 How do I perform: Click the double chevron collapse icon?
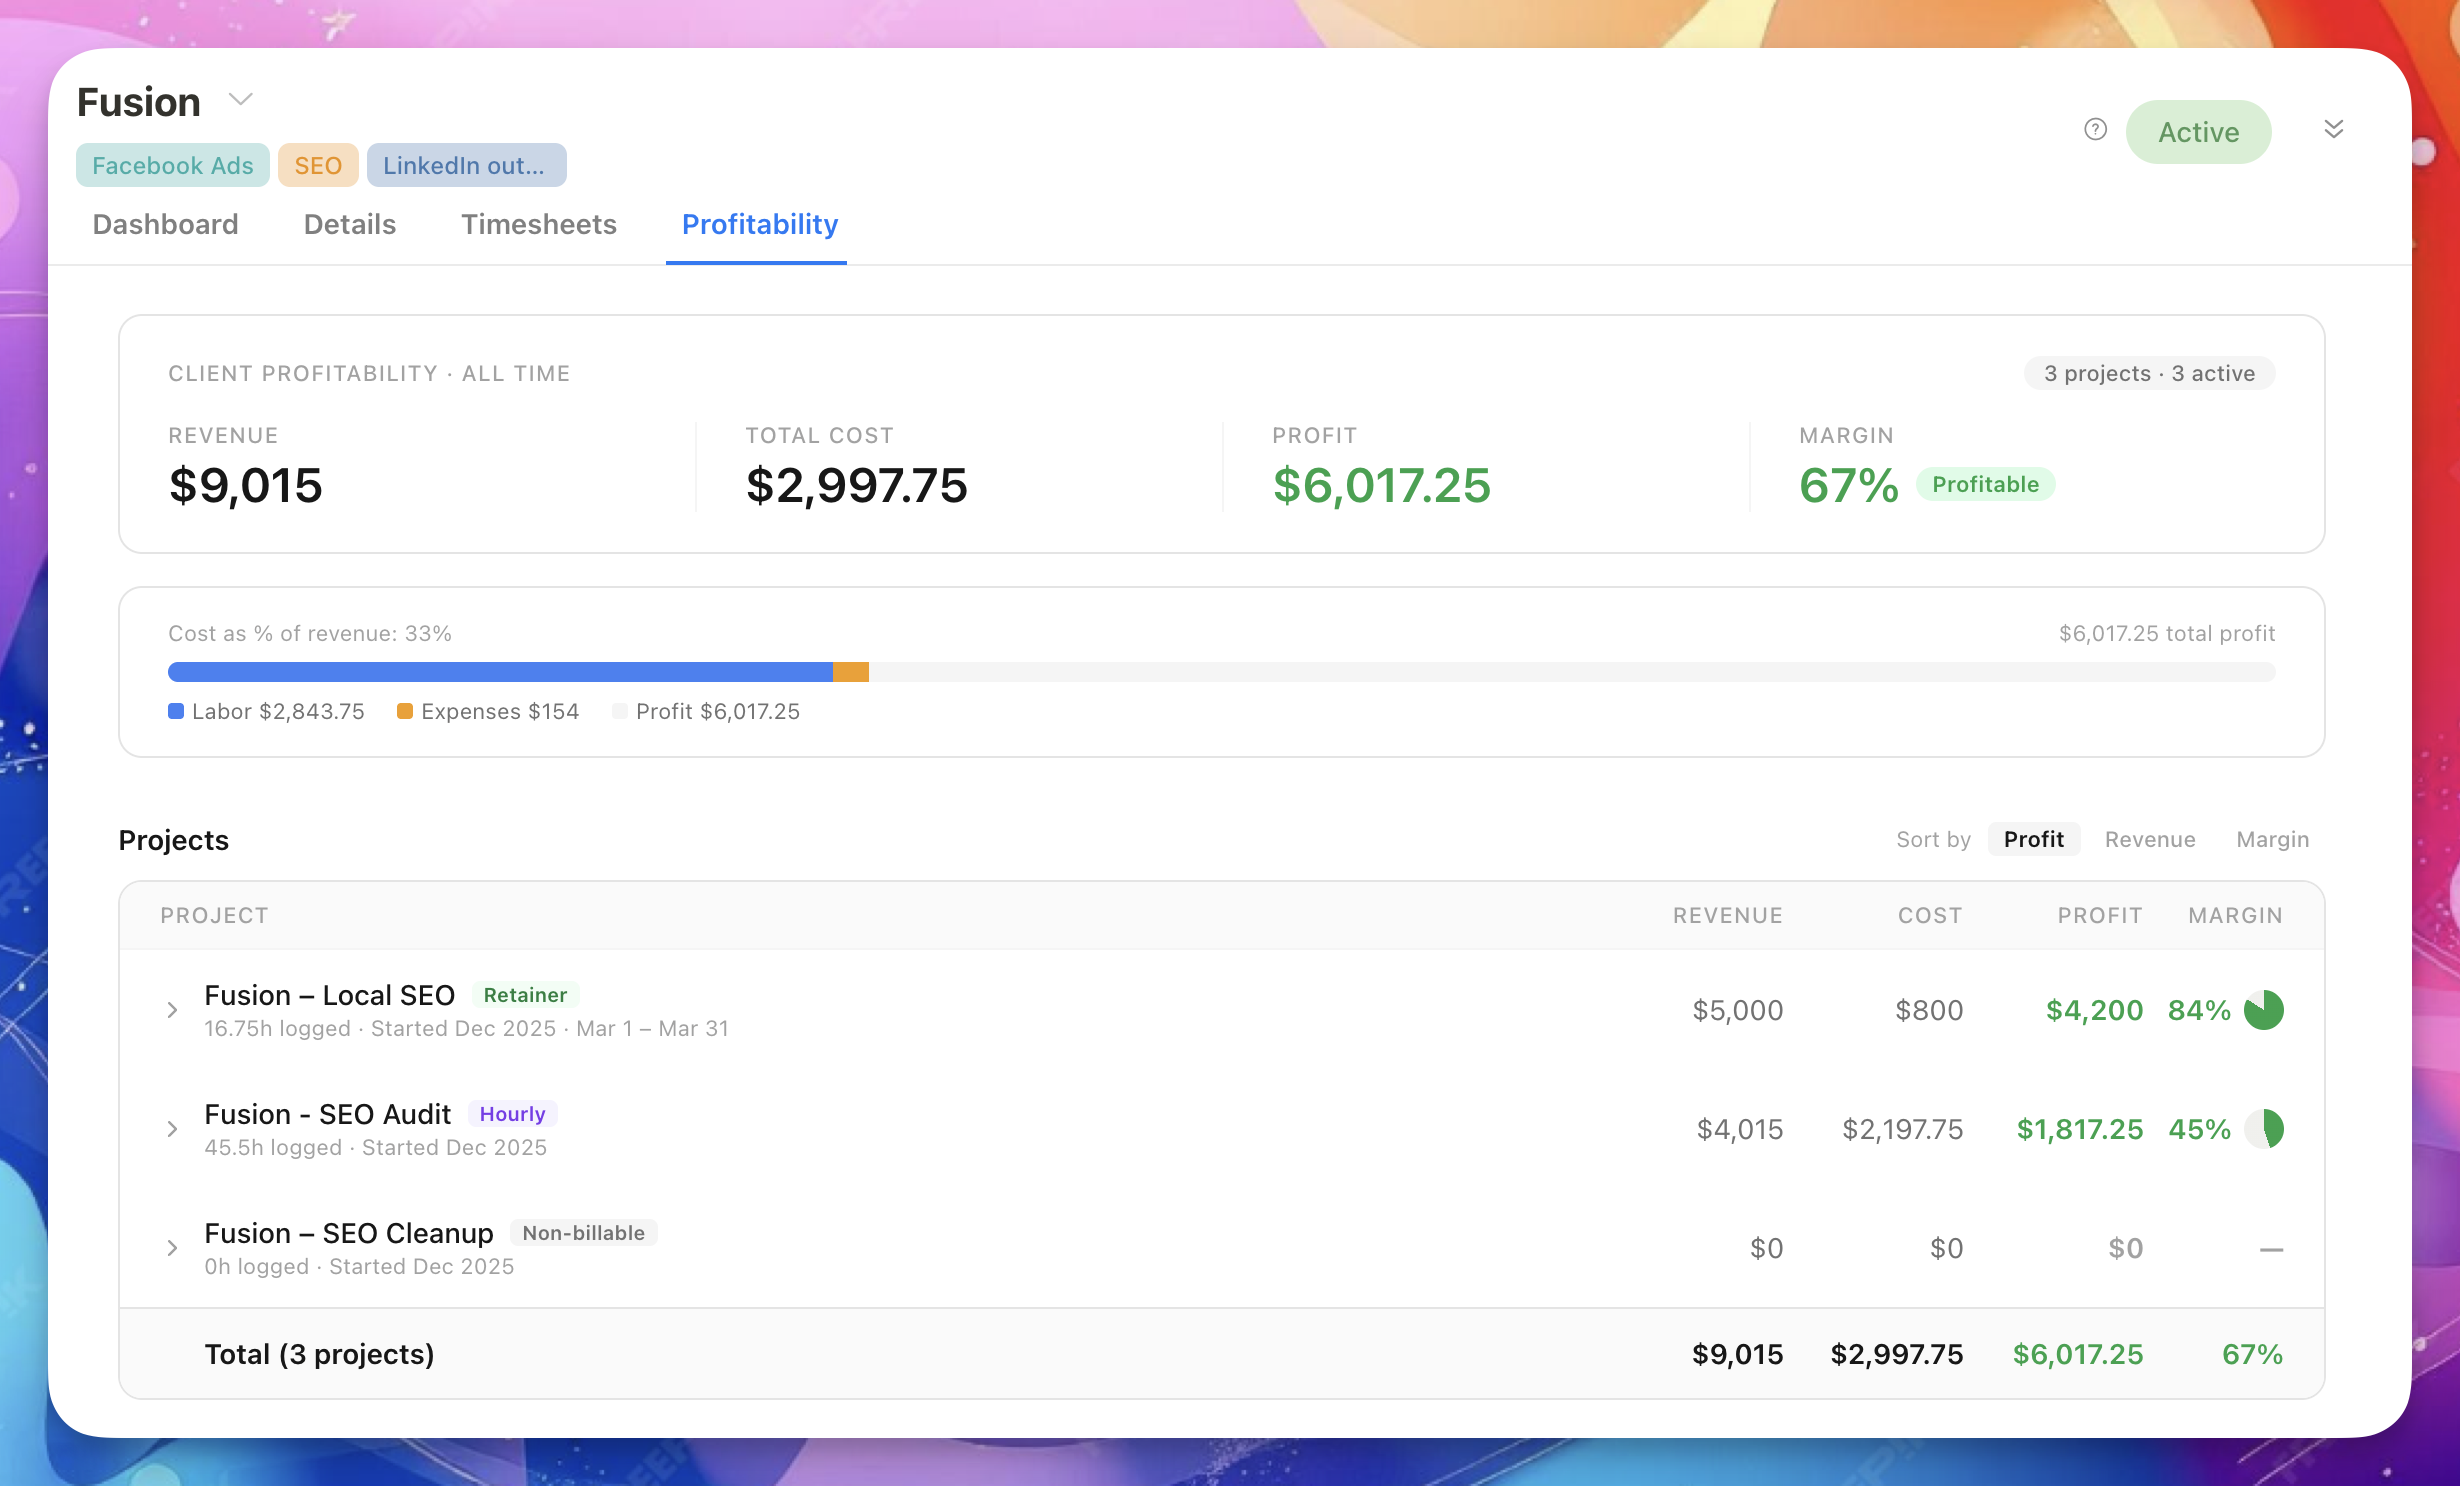pos(2333,129)
